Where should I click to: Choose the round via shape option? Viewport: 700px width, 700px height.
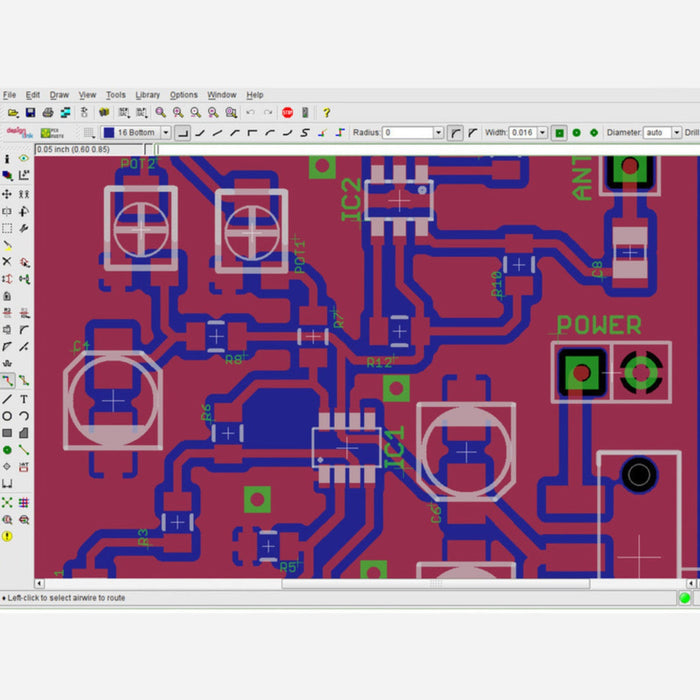pos(577,132)
